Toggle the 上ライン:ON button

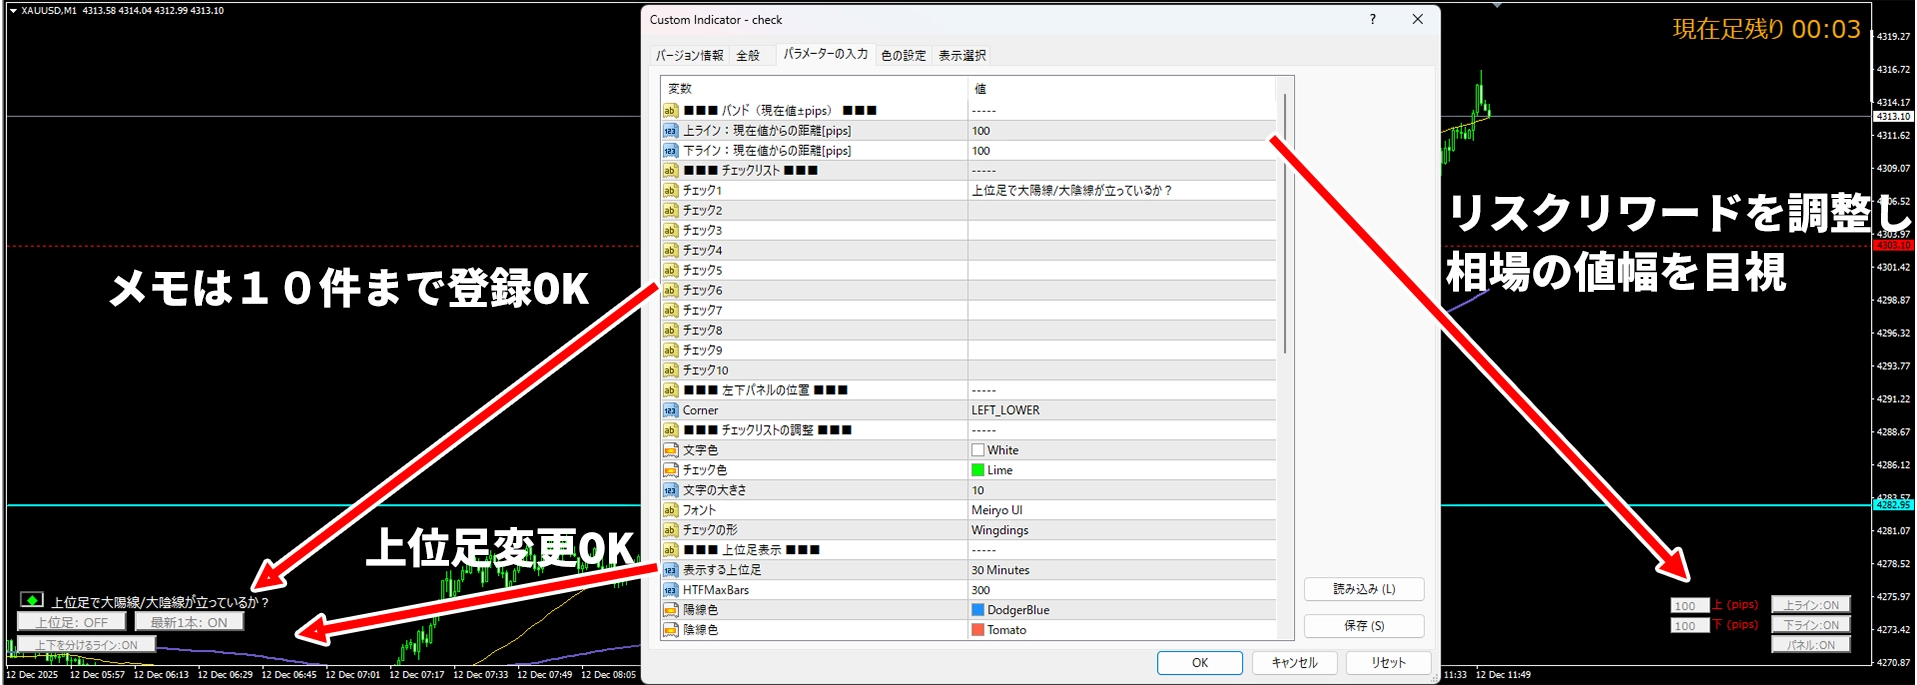pos(1811,605)
